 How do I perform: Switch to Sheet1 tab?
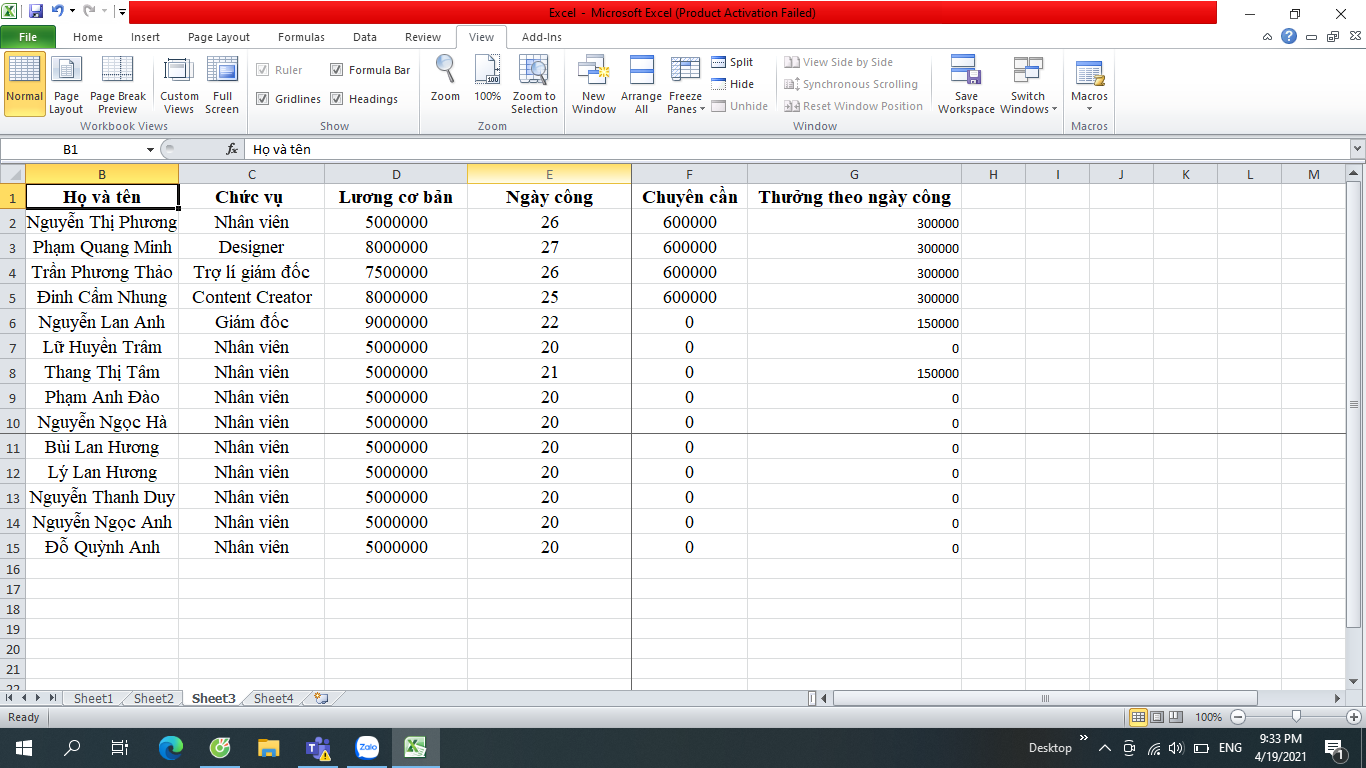(93, 698)
